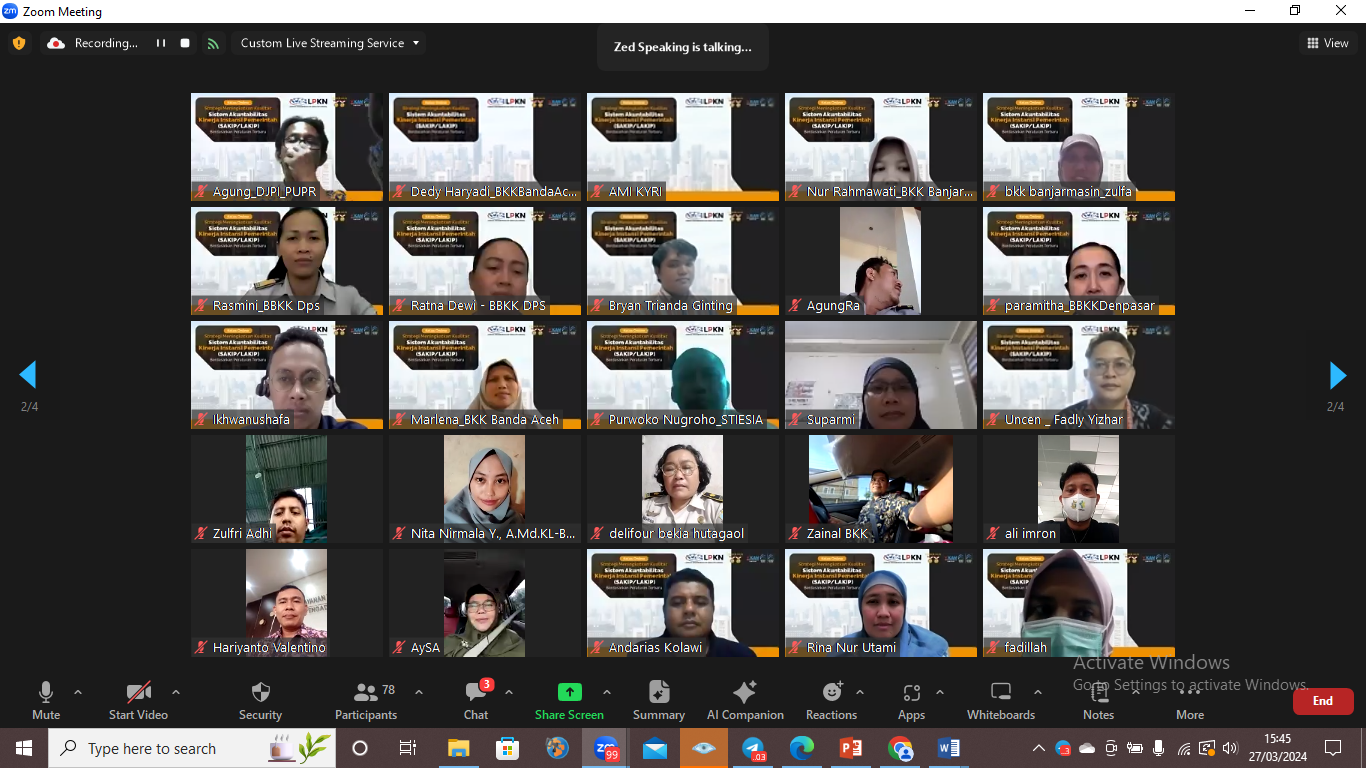Open the View layout menu
1366x768 pixels.
tap(1328, 43)
